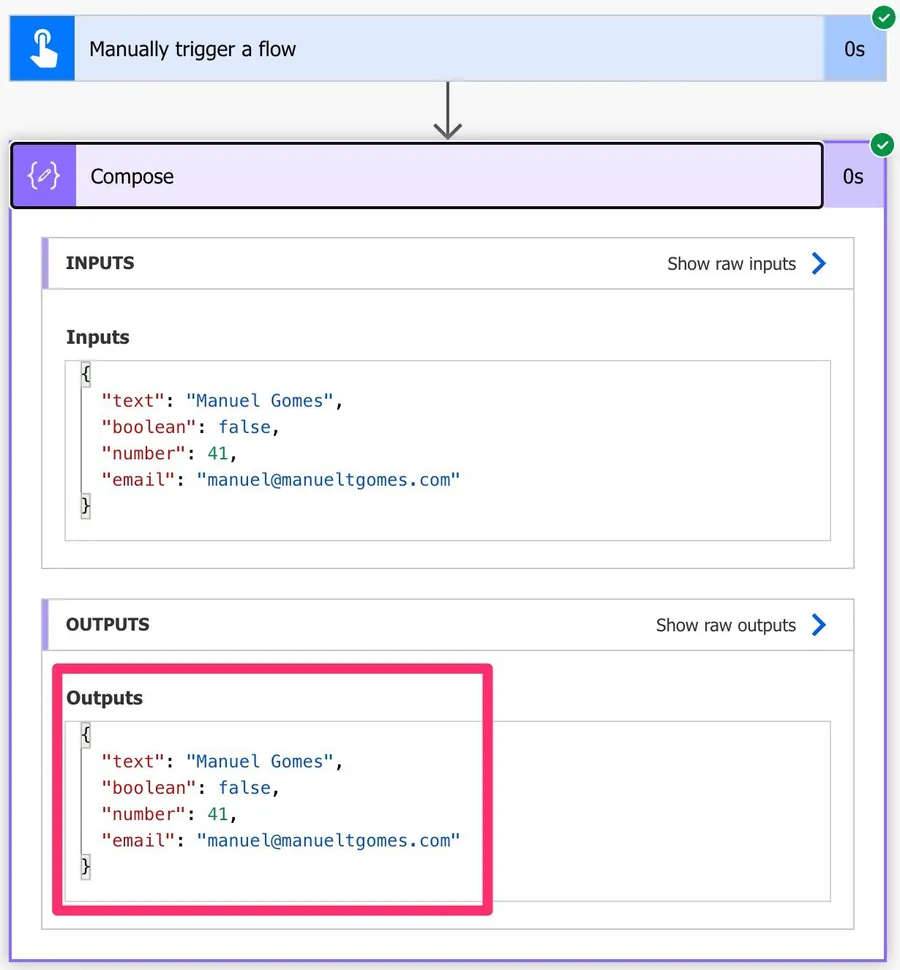The height and width of the screenshot is (970, 900).
Task: Select the OUTPUTS section header
Action: [108, 624]
